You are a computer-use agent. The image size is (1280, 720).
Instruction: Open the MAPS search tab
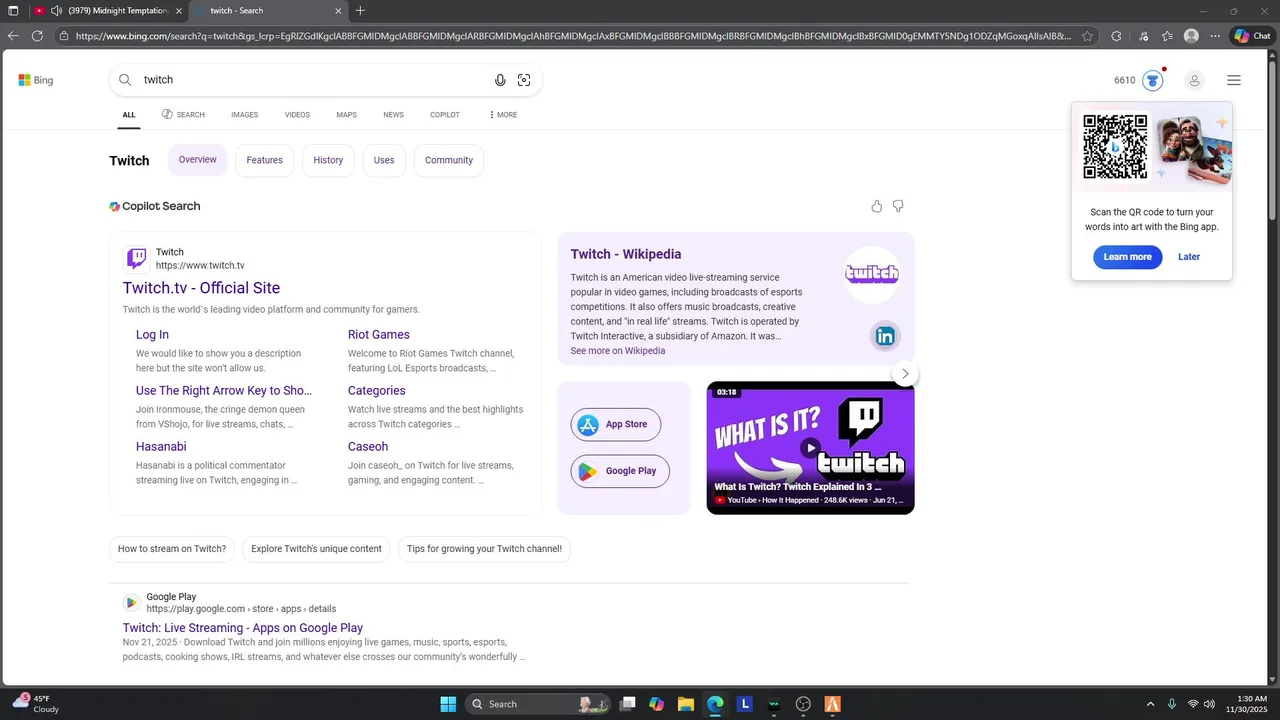pos(346,115)
